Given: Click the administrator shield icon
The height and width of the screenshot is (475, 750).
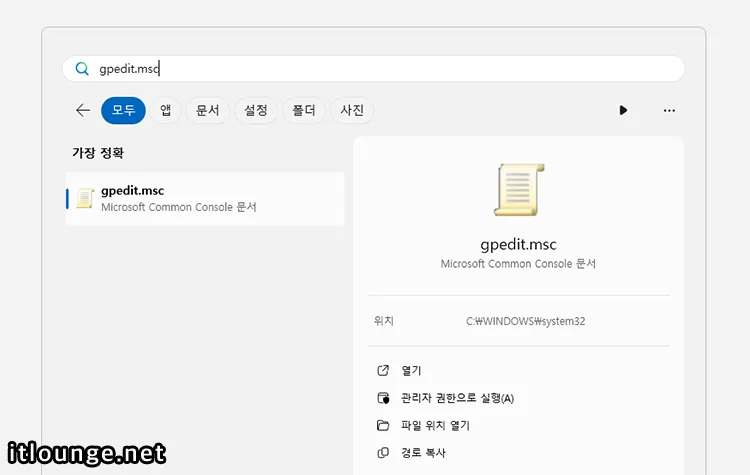Looking at the screenshot, I should 383,398.
